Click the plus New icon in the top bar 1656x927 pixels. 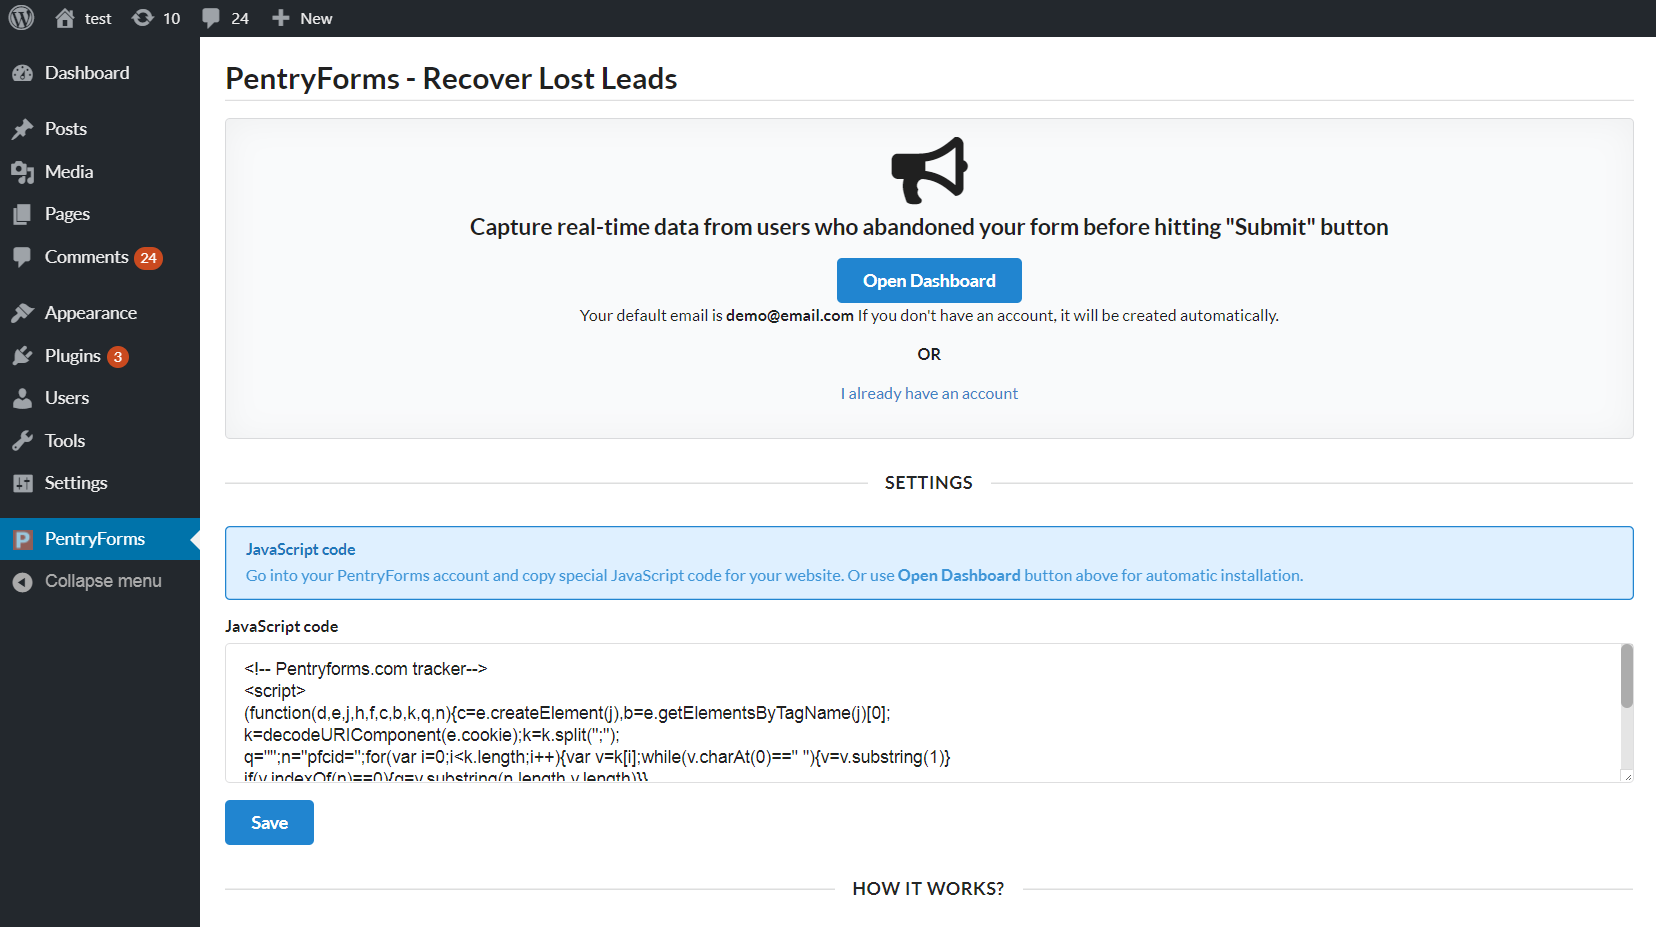pyautogui.click(x=281, y=18)
